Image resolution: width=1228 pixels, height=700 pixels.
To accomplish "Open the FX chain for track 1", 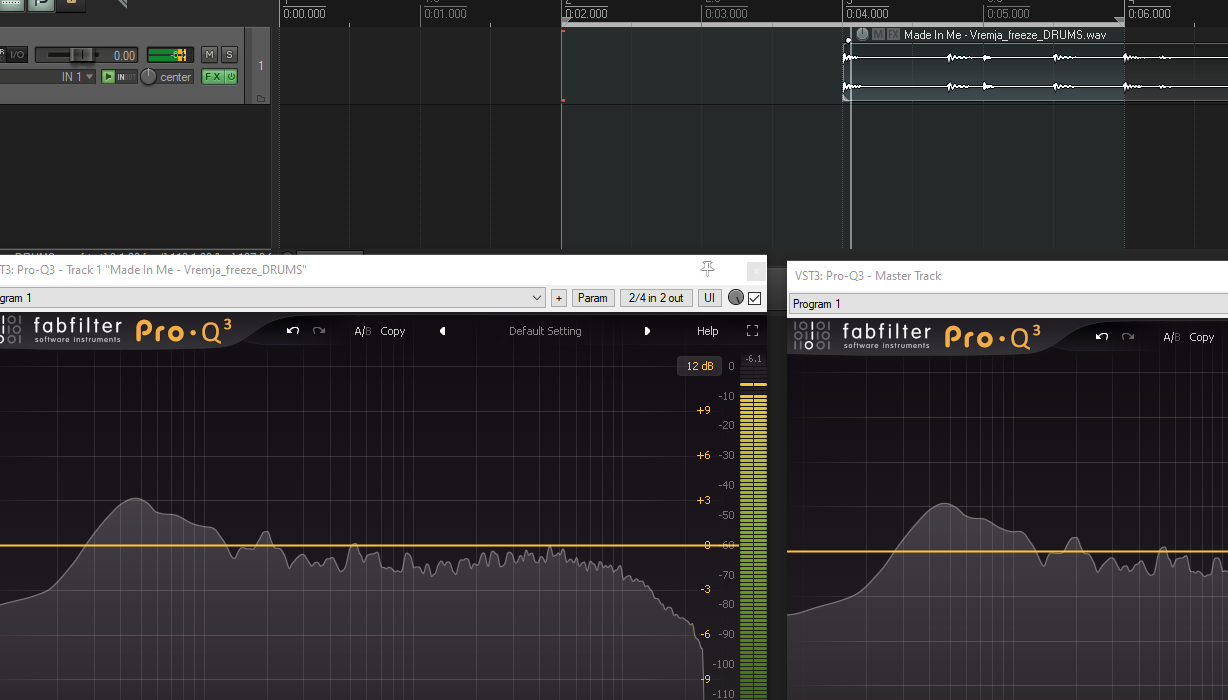I will [x=212, y=76].
